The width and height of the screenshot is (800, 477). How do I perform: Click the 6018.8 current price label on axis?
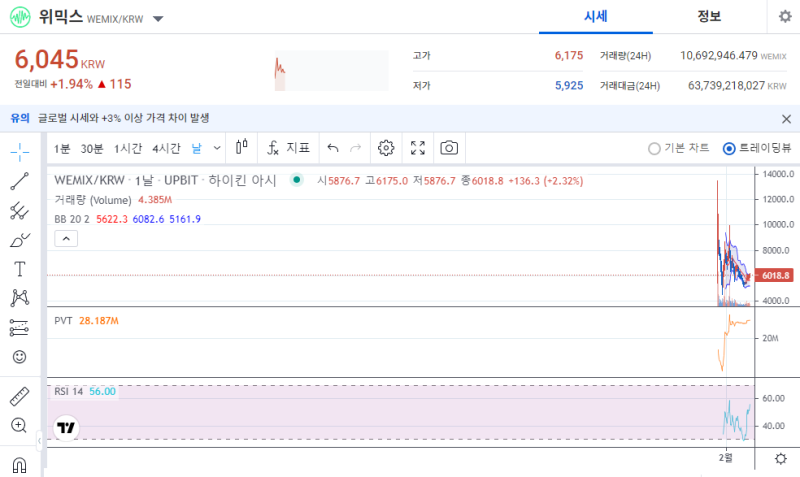[774, 275]
